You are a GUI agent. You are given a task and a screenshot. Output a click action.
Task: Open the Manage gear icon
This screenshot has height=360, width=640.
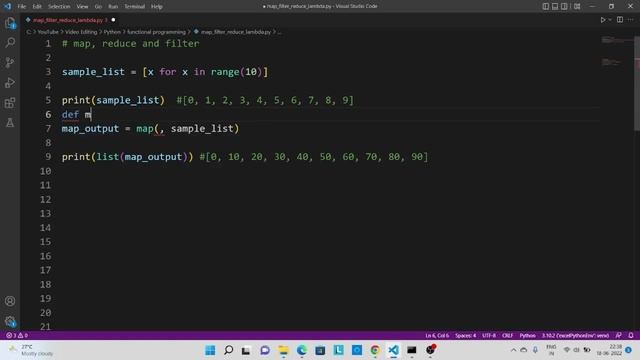click(10, 321)
